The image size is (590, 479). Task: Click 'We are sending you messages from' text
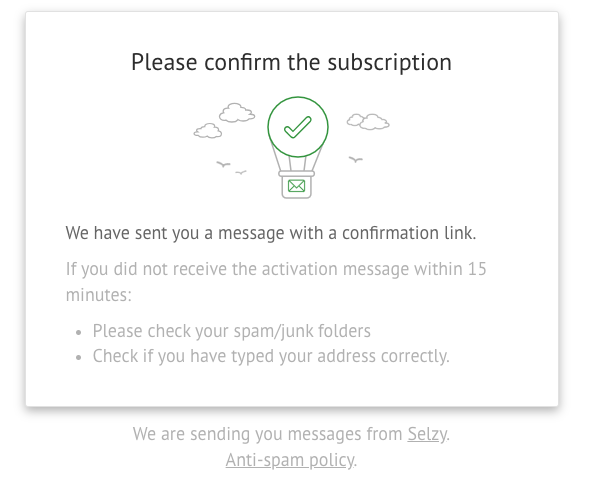(268, 434)
